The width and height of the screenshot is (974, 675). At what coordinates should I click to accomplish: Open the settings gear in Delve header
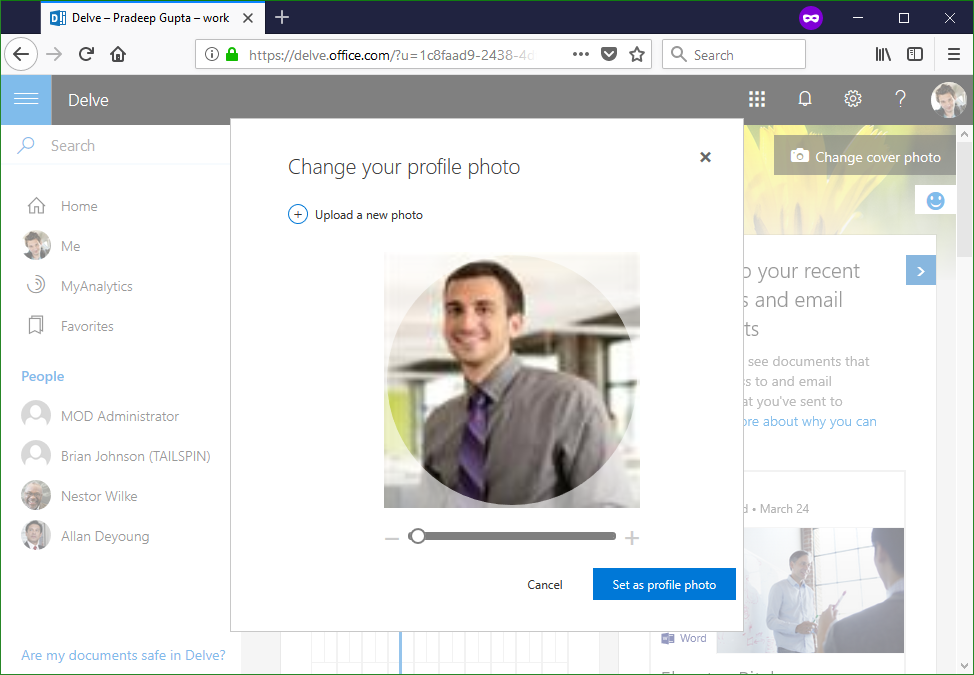coord(852,99)
